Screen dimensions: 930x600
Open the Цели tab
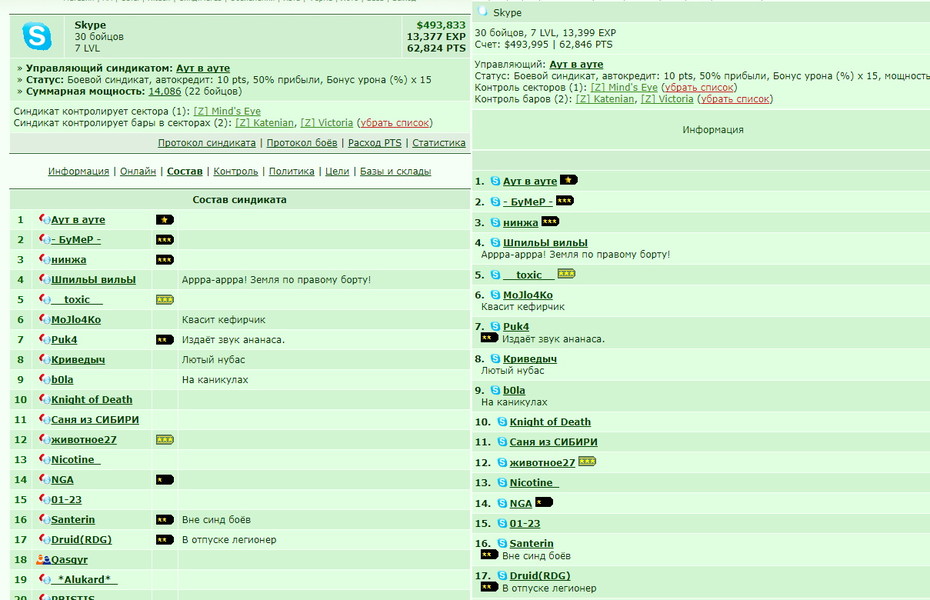coord(337,171)
